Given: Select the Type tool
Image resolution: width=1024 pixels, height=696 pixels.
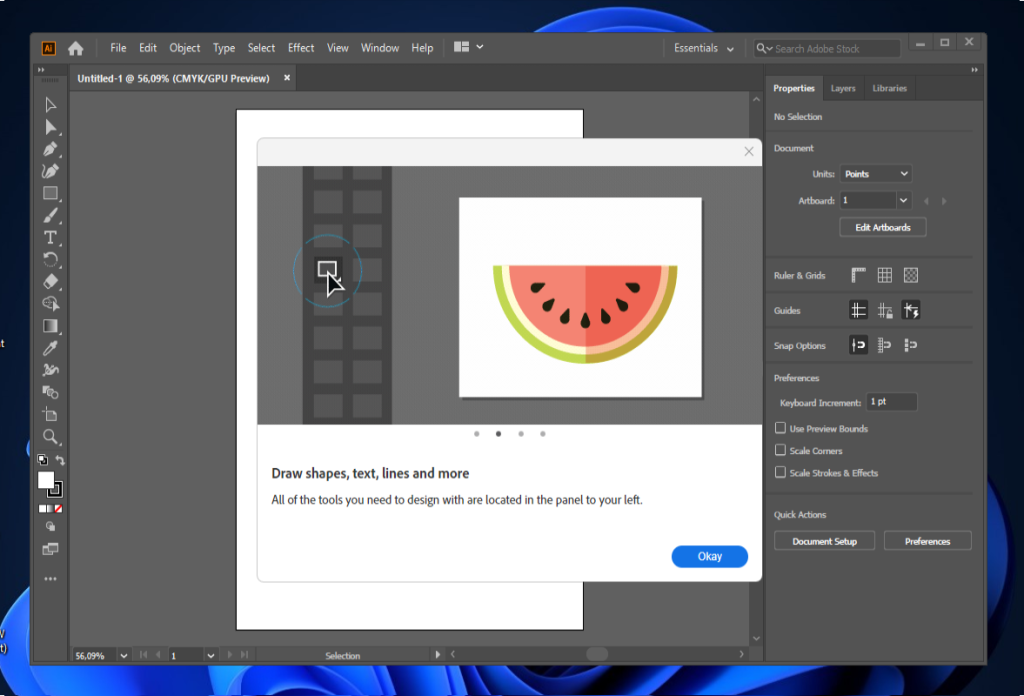Looking at the screenshot, I should (50, 238).
